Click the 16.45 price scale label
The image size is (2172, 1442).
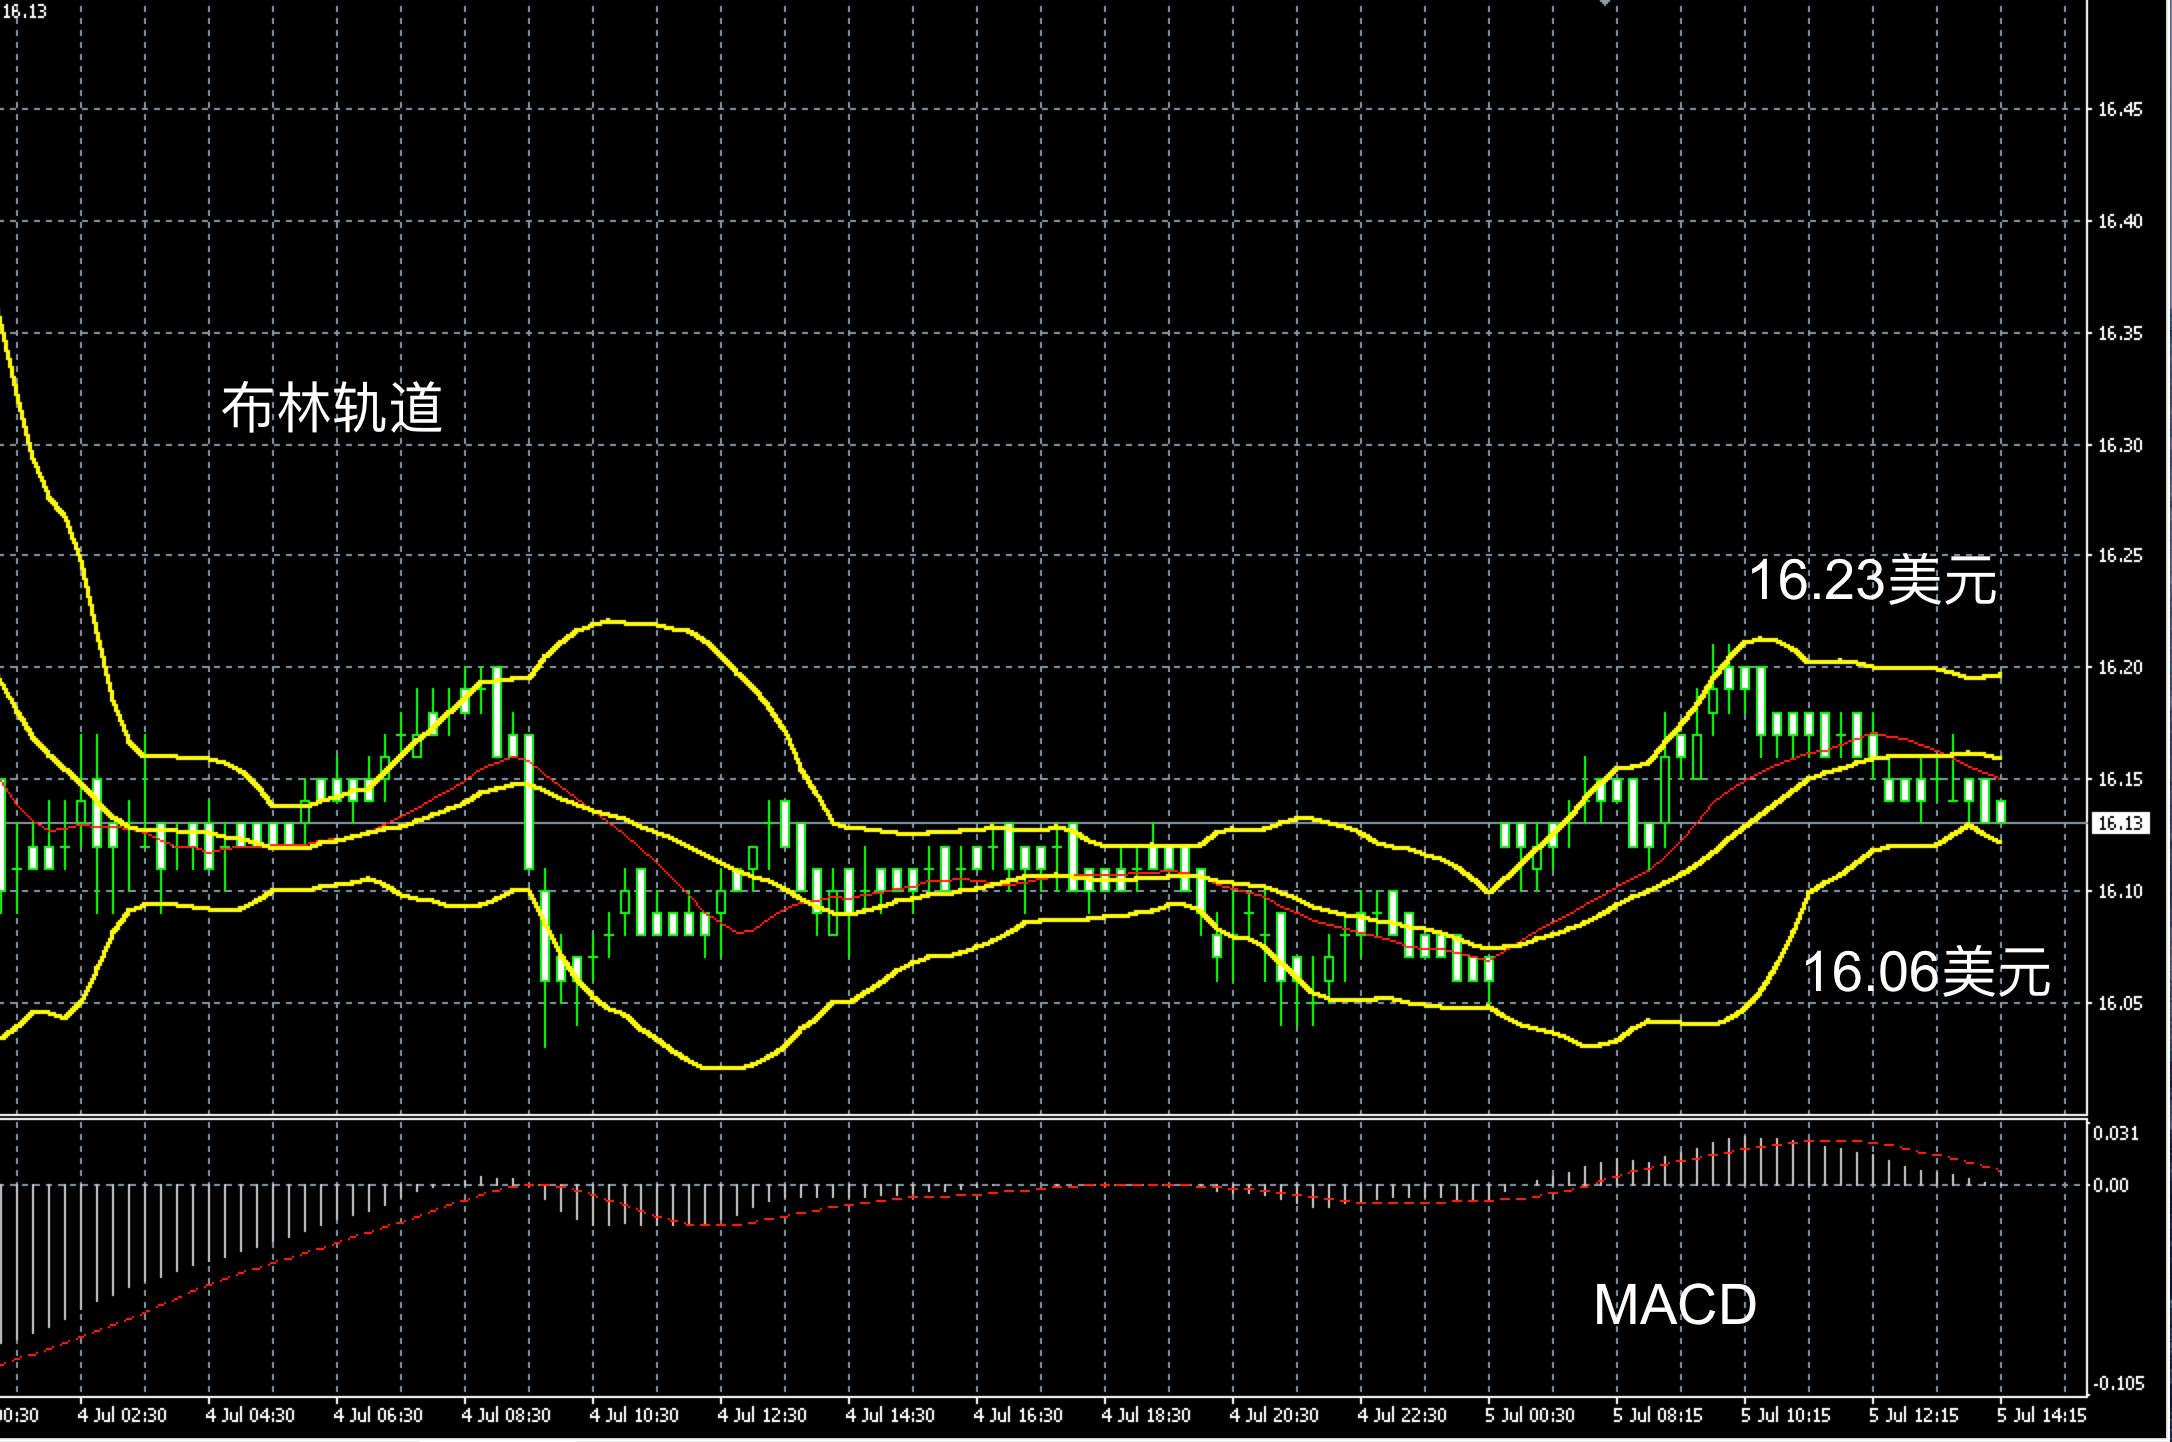(2120, 110)
